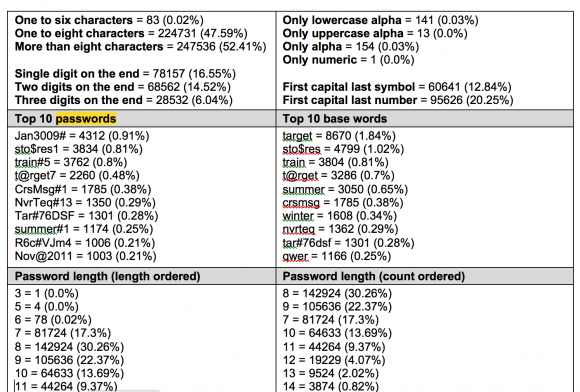This screenshot has width=580, height=392.
Task: Click First capital last symbol line
Action: pos(397,87)
